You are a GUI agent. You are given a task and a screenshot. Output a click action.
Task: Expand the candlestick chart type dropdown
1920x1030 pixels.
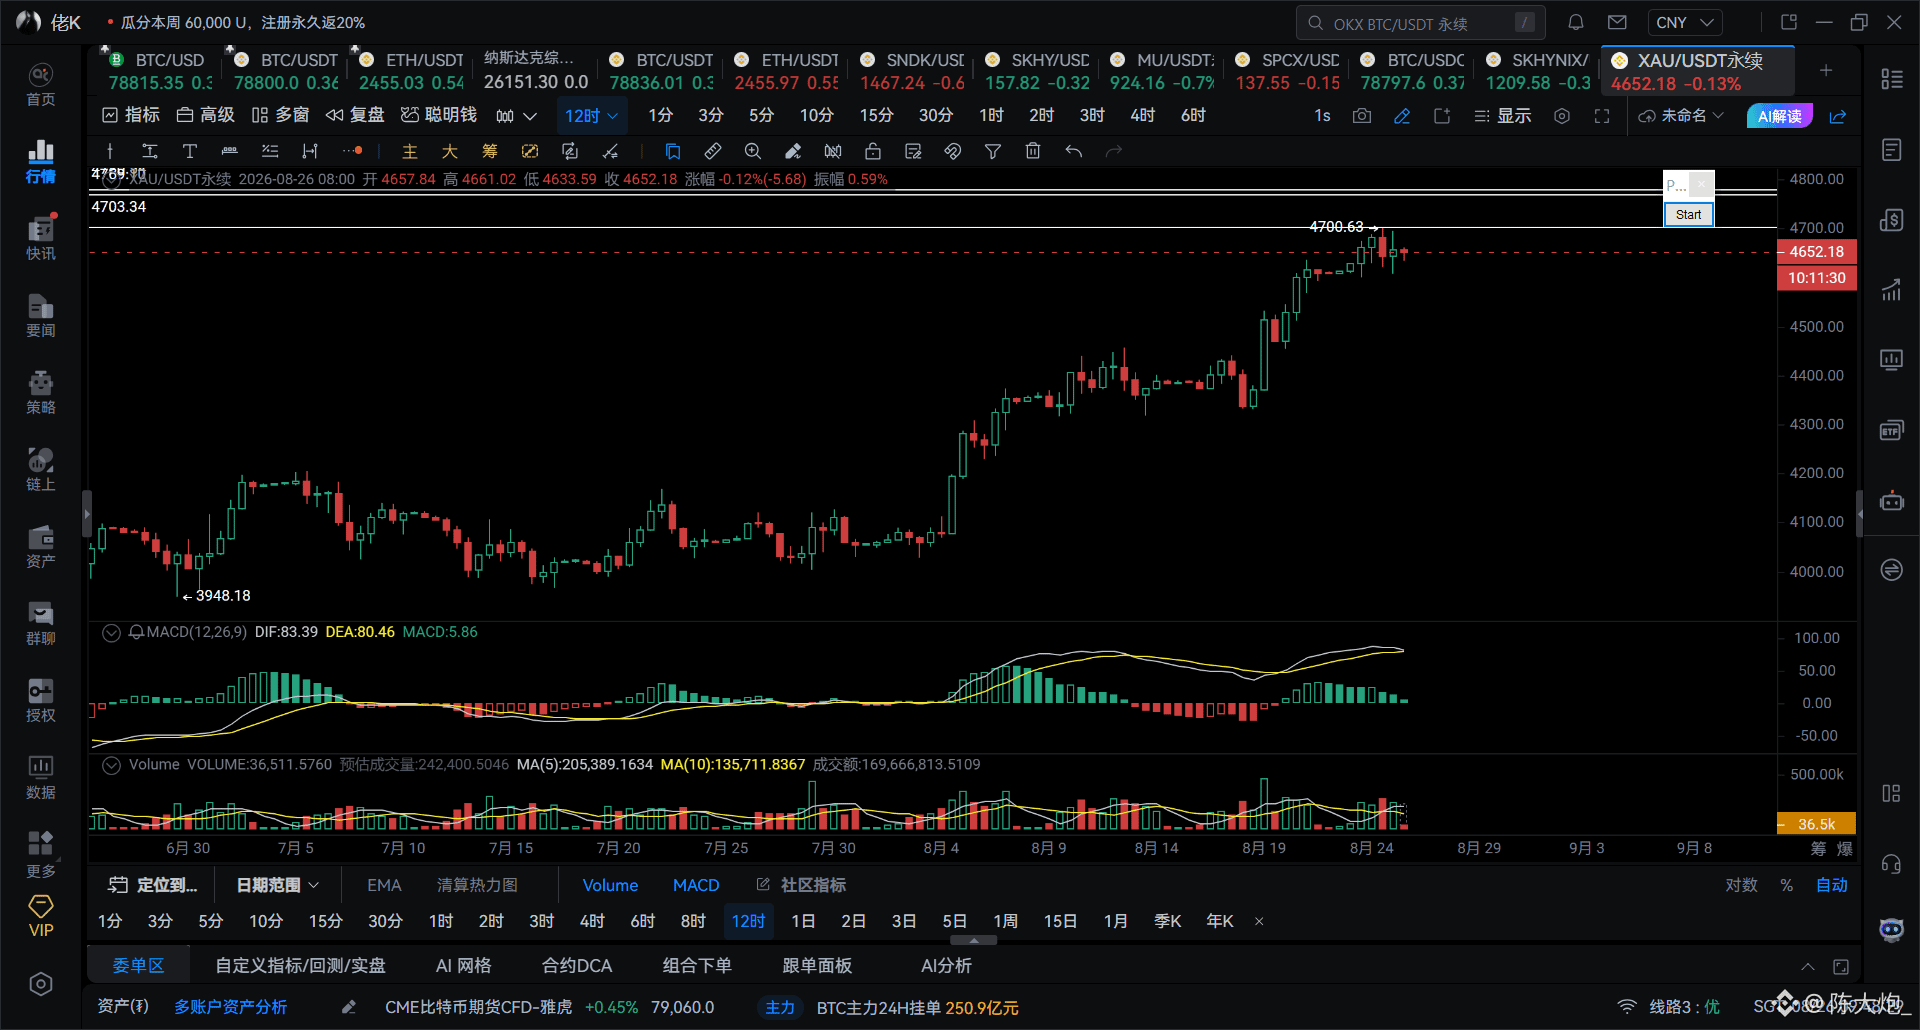[x=516, y=116]
